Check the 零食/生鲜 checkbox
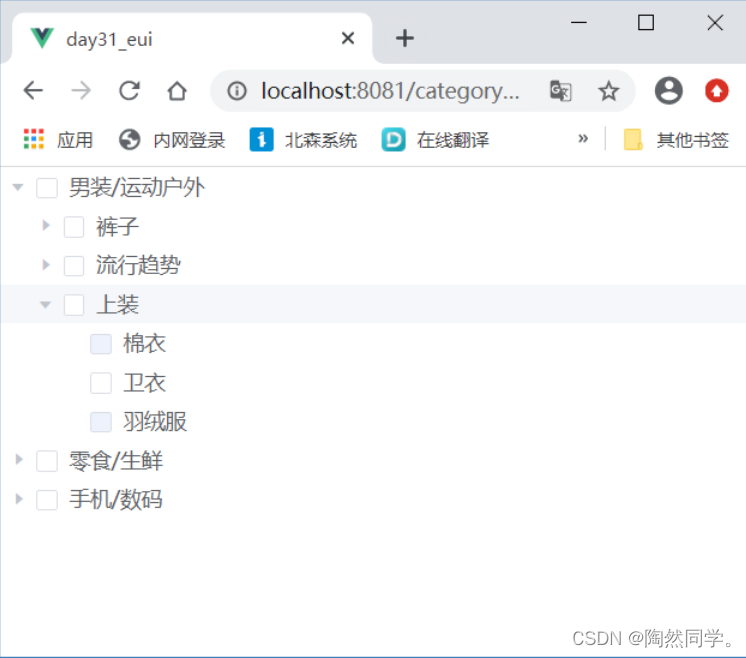The image size is (746, 658). pos(47,461)
